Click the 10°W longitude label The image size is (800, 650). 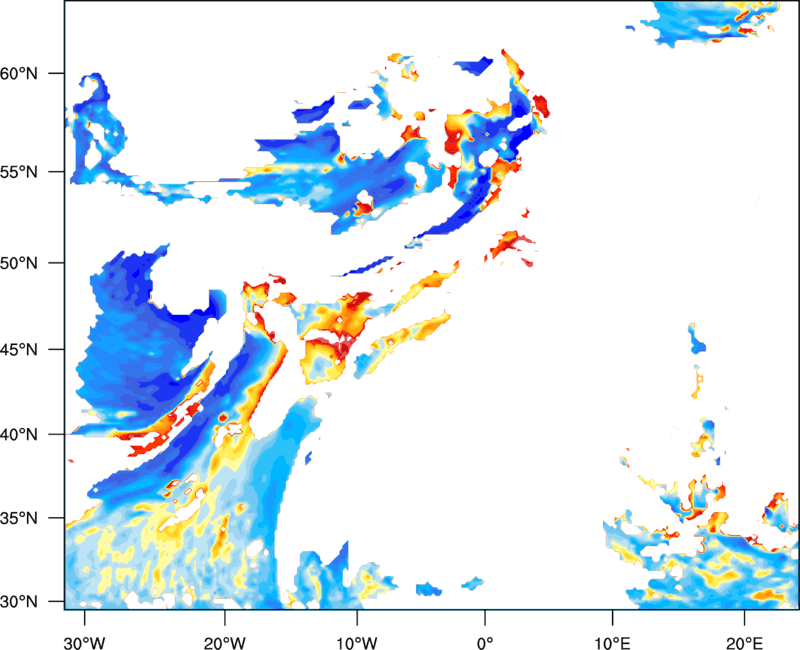(x=357, y=643)
